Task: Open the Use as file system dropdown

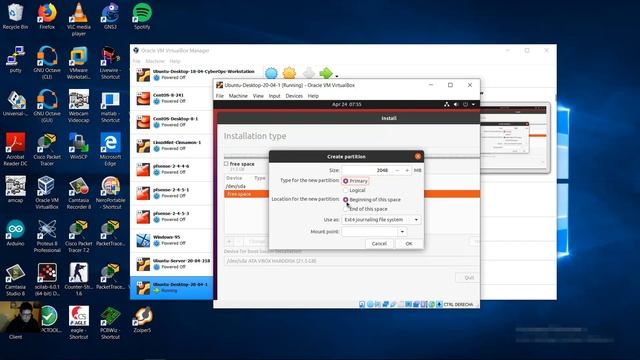Action: click(381, 220)
